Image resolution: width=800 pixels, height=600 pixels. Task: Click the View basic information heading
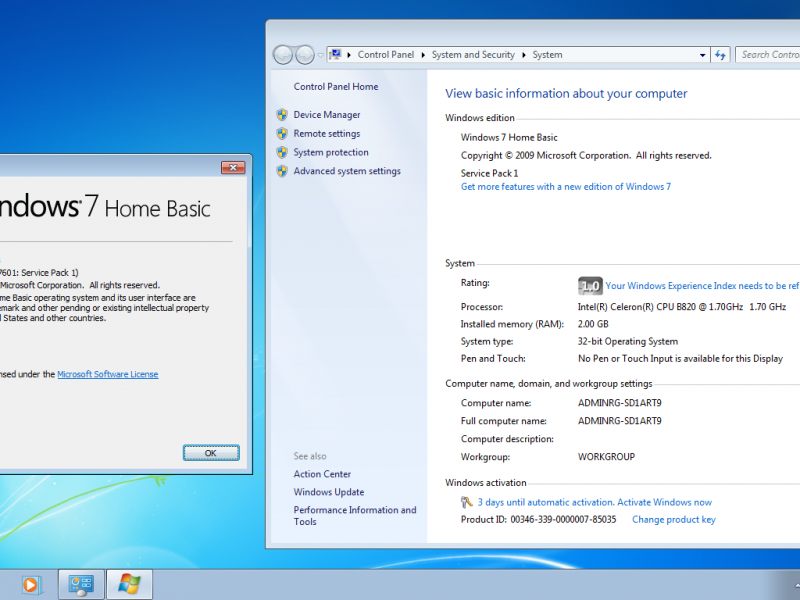566,93
